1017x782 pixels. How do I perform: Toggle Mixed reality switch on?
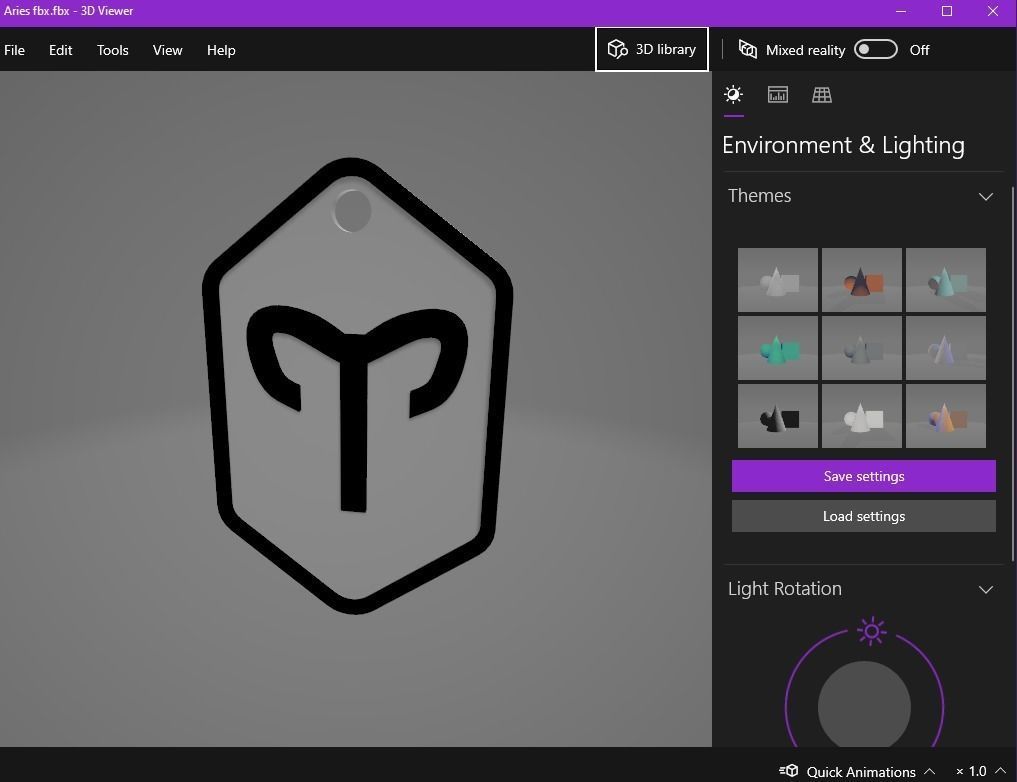click(x=876, y=49)
